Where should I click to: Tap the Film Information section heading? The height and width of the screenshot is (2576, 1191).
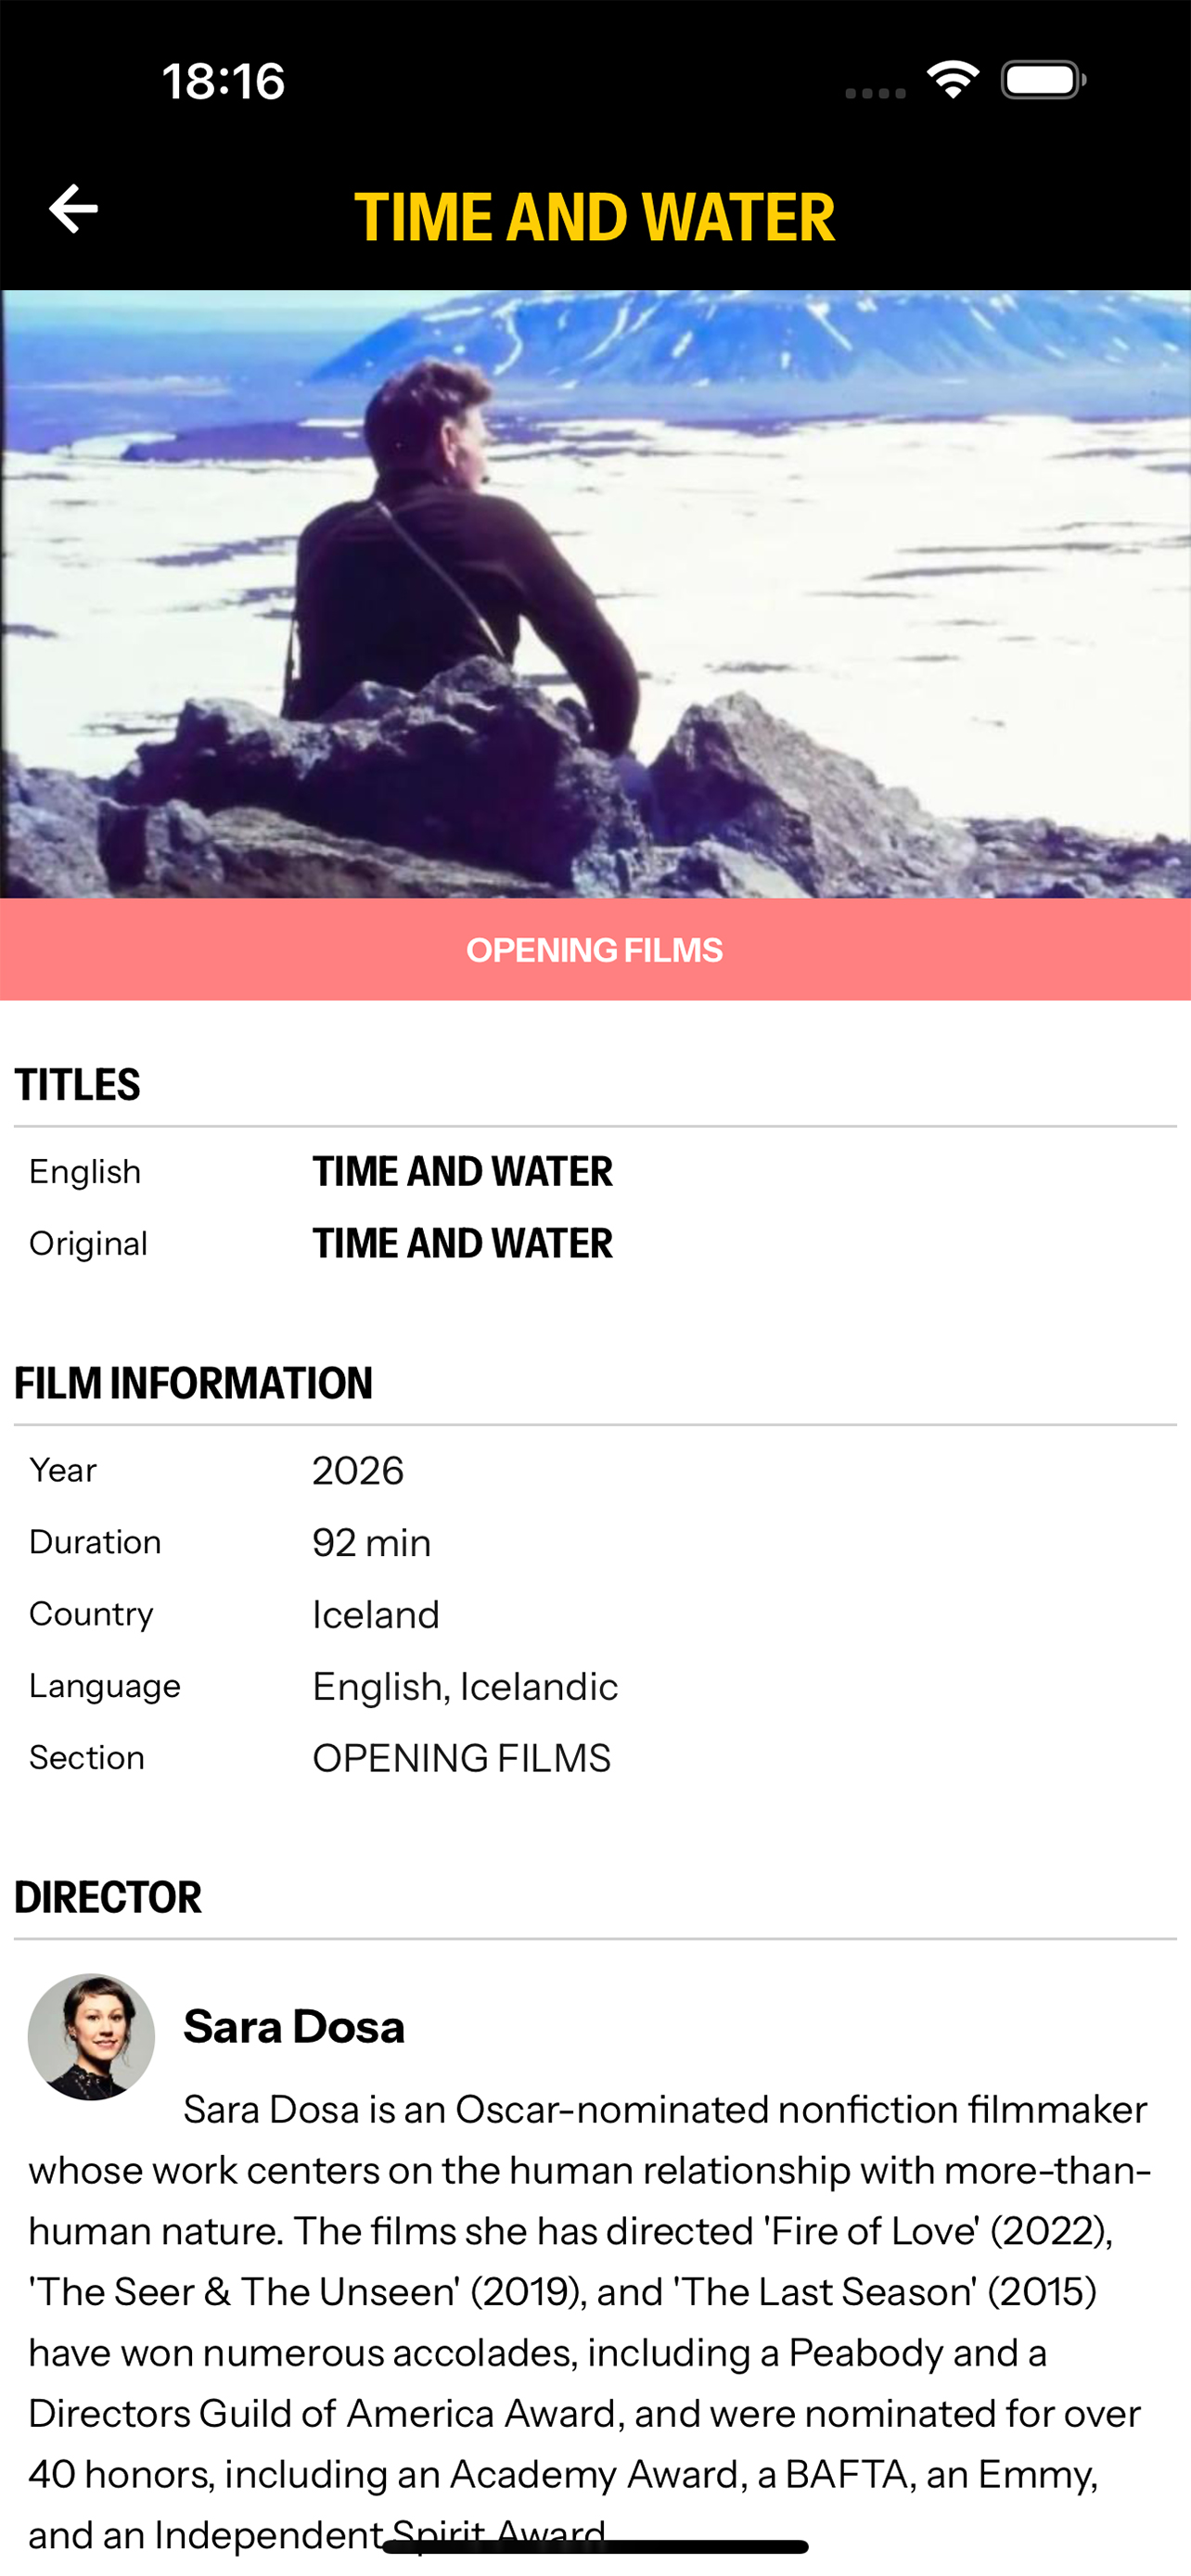click(x=193, y=1383)
